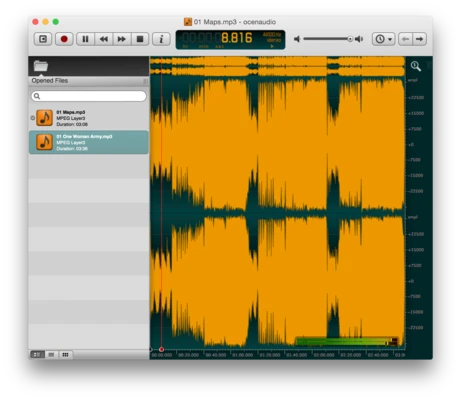461x400 pixels.
Task: Go back with the left arrow button
Action: coord(405,39)
